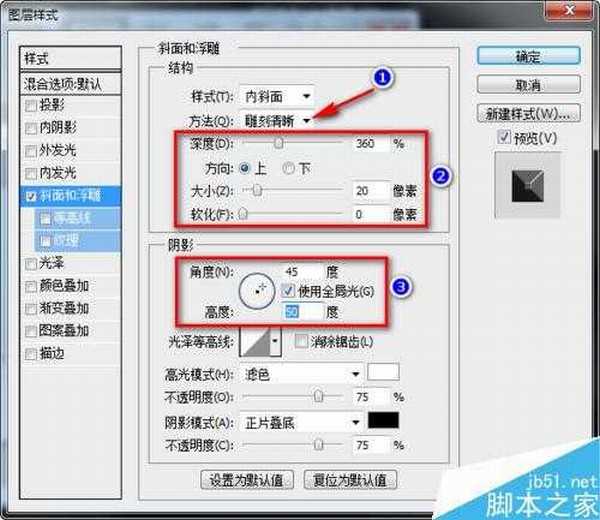
Task: Select the 等高线 sub-item under 斜面和浮雕
Action: click(70, 217)
